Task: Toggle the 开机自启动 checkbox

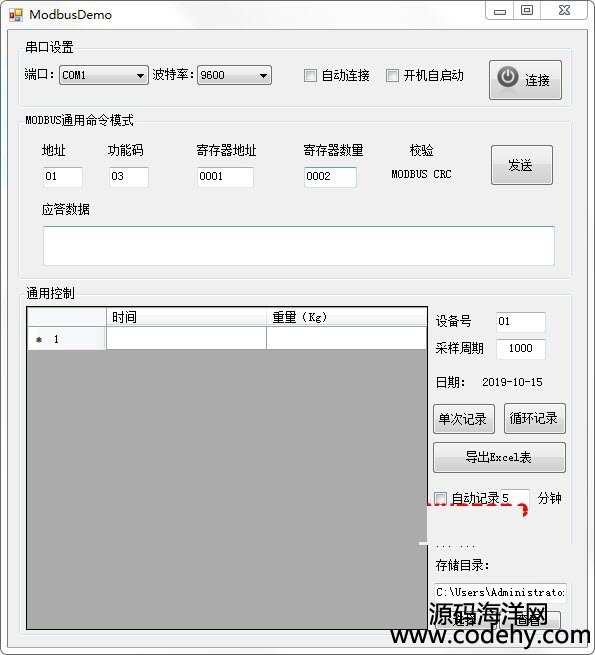Action: [392, 76]
